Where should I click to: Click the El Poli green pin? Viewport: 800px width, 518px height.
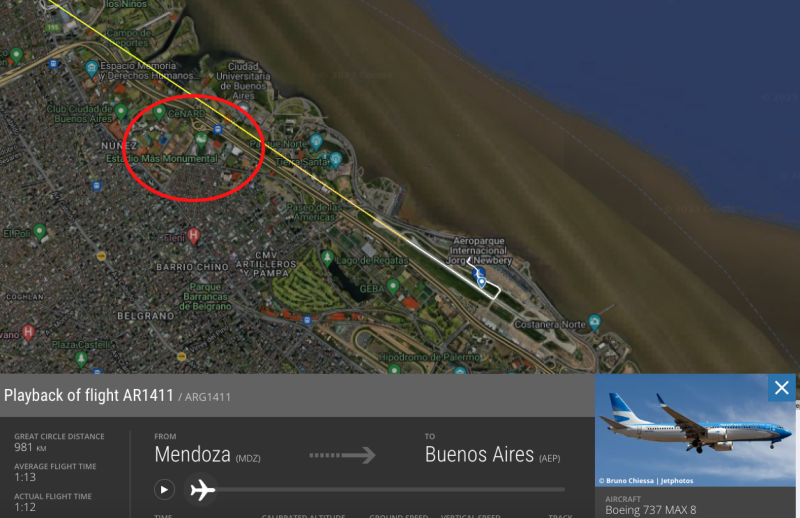pos(39,232)
